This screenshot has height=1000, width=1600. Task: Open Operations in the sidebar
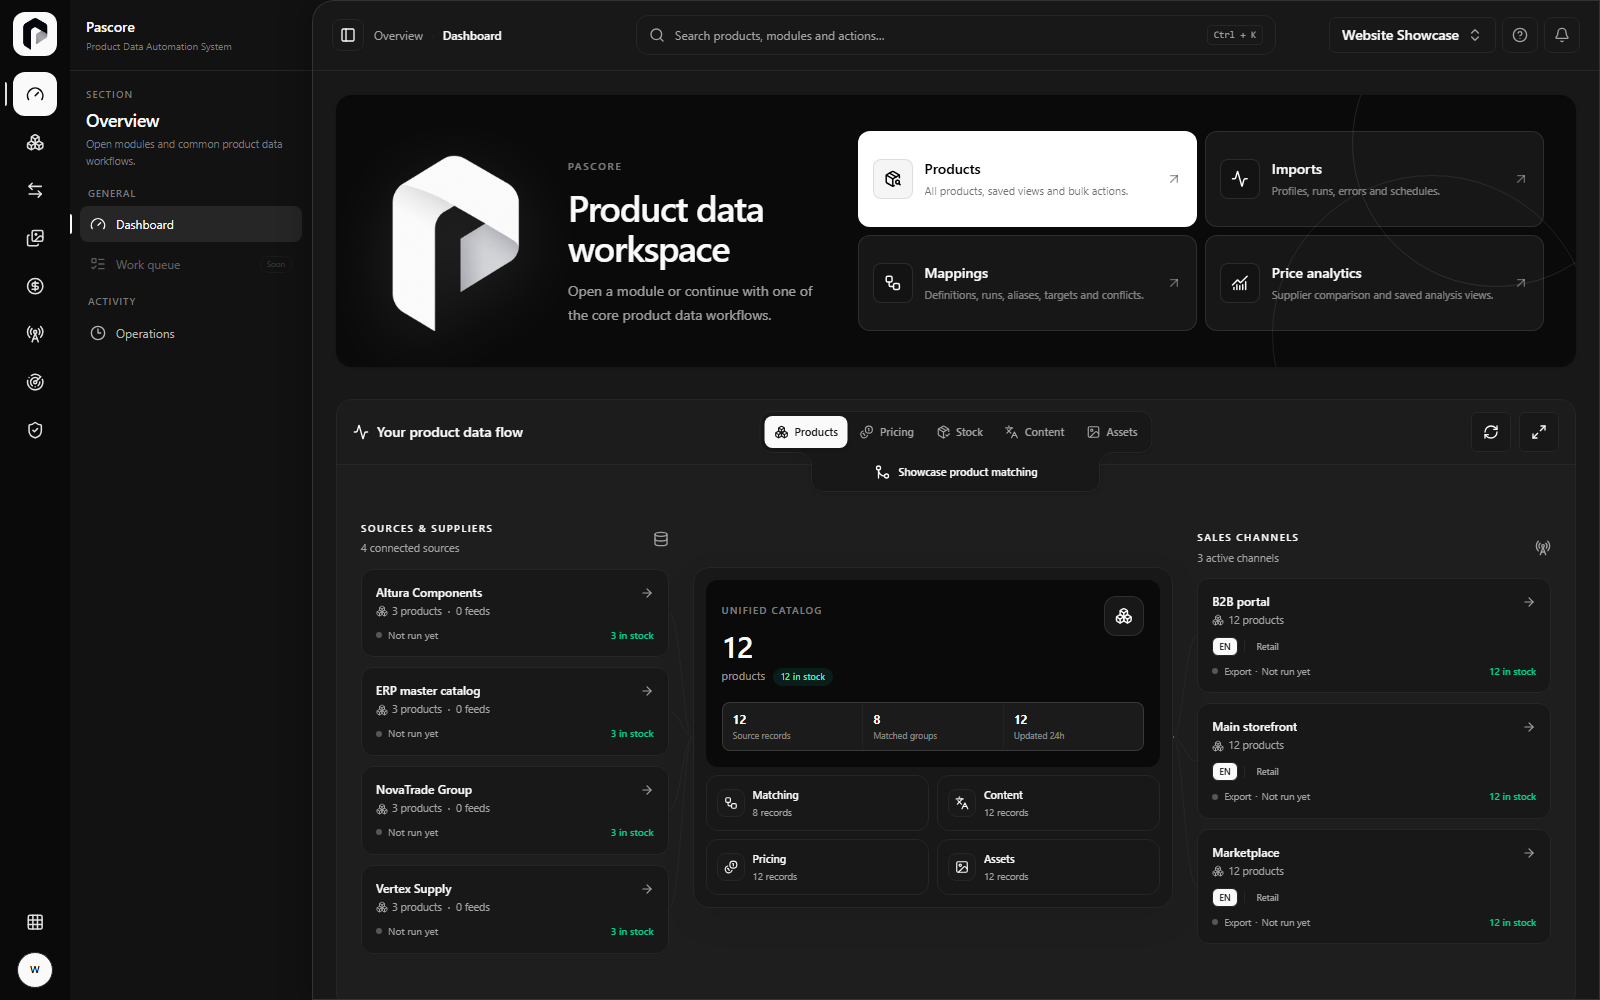191,334
